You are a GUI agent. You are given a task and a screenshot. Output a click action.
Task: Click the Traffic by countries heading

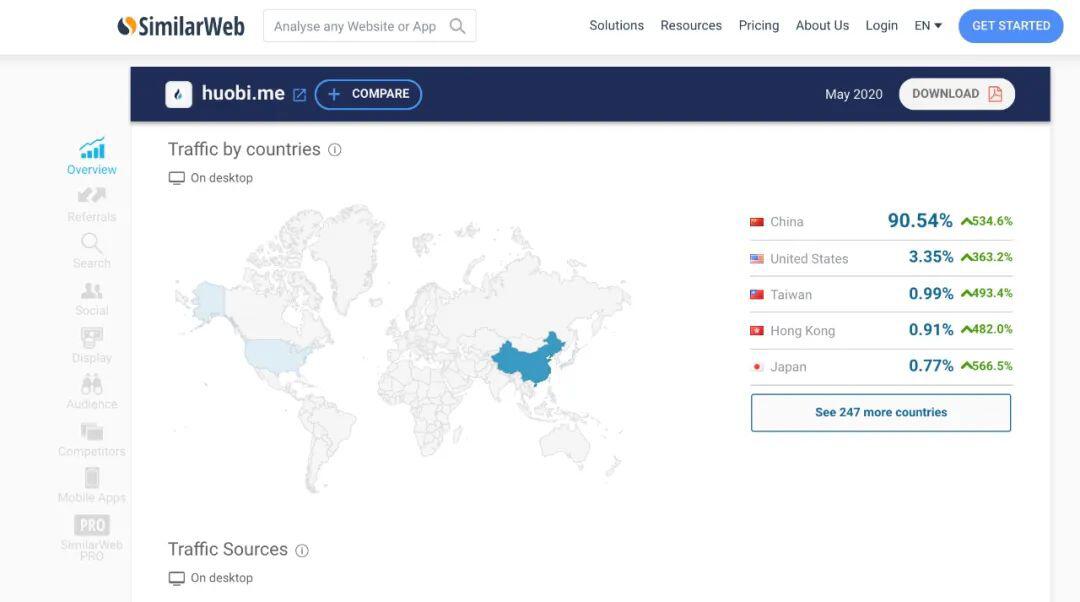[245, 149]
